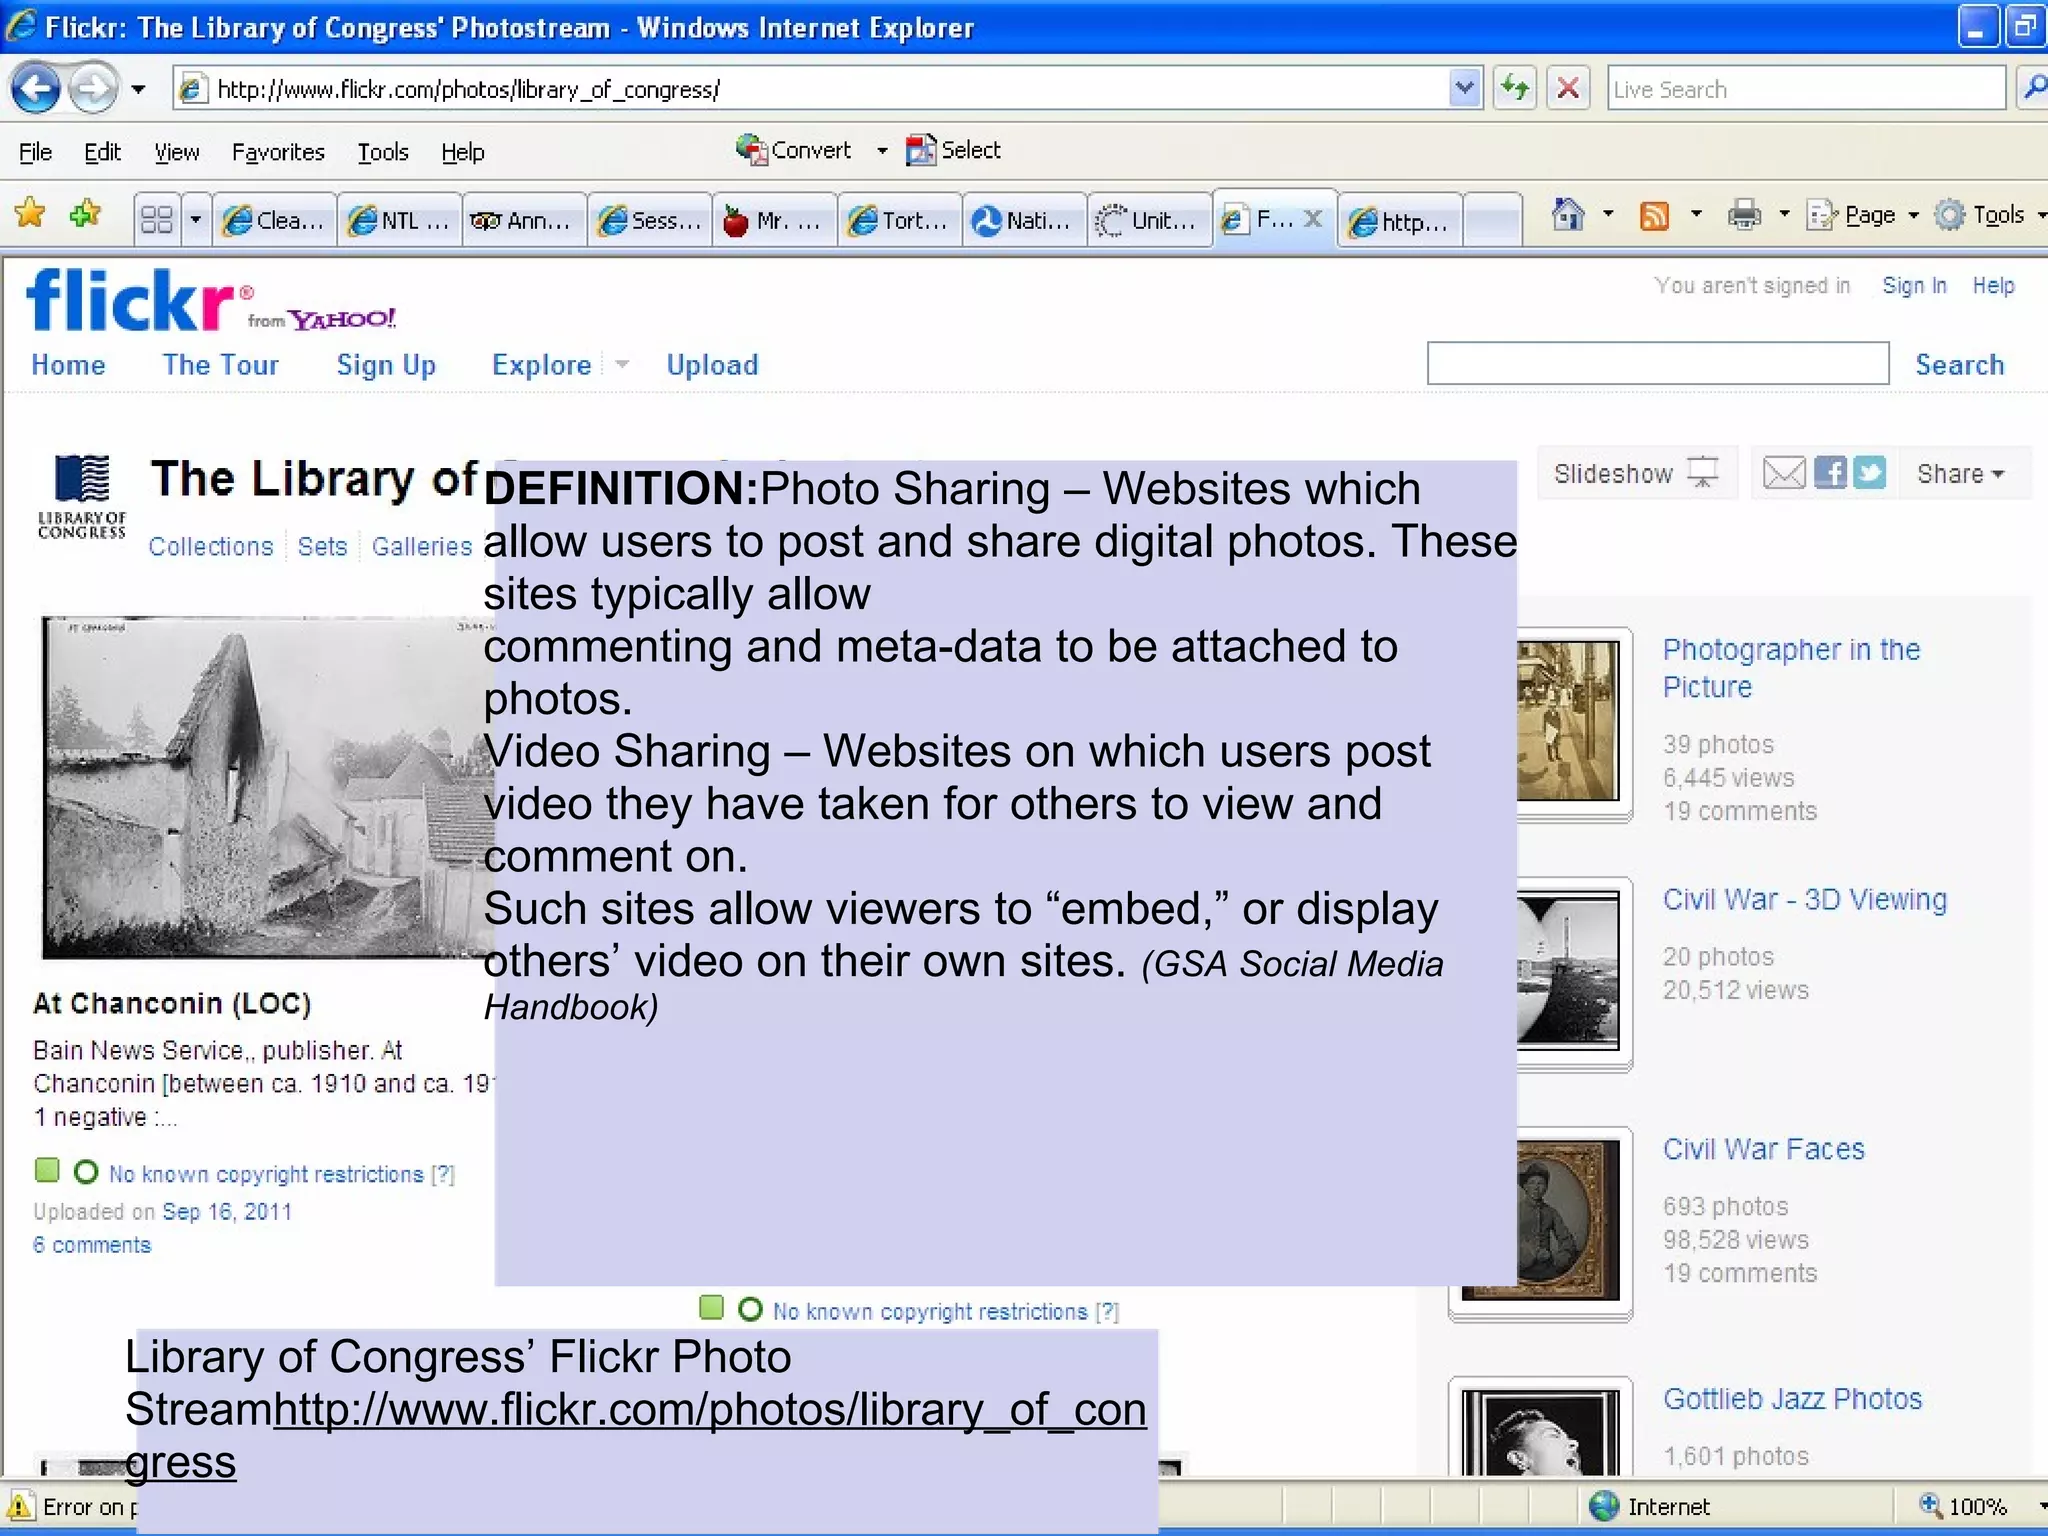Expand the Convert button dropdown arrow
2048x1536 pixels.
click(882, 151)
